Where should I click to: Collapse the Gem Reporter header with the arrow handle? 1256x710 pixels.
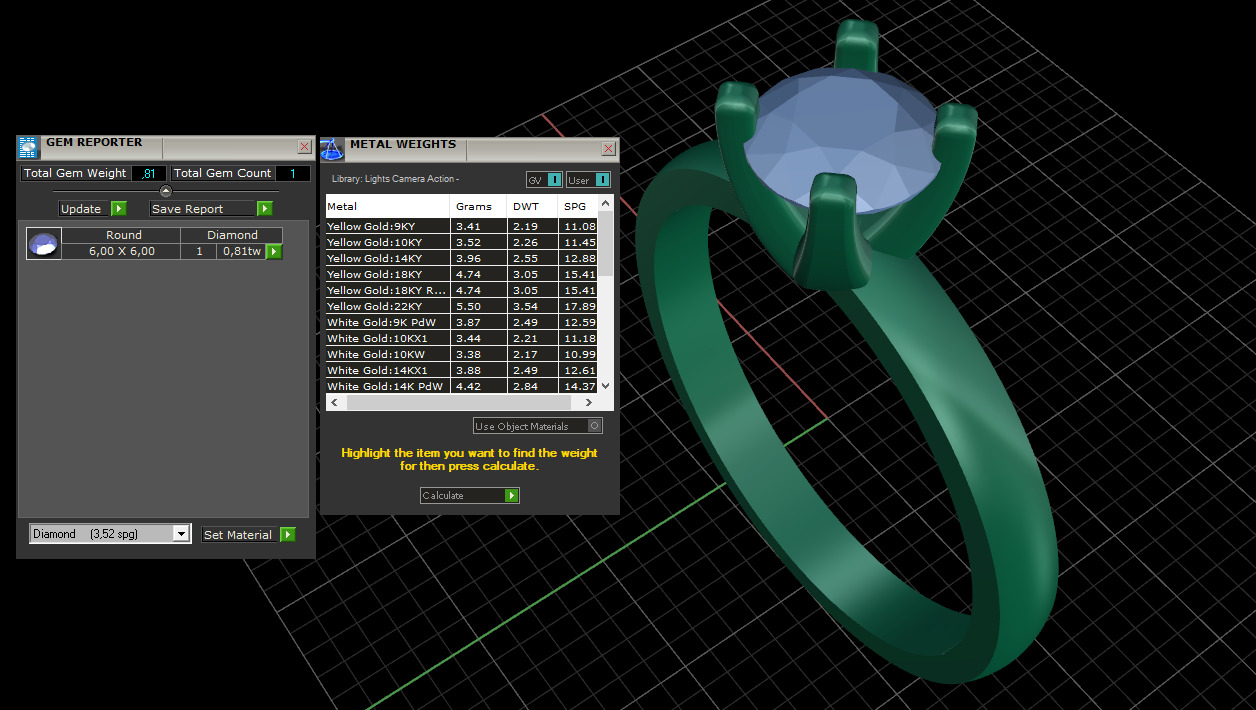[166, 191]
